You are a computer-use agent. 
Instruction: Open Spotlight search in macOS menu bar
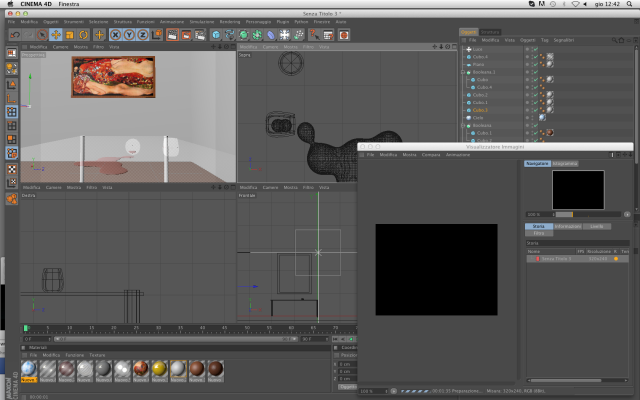[629, 4]
